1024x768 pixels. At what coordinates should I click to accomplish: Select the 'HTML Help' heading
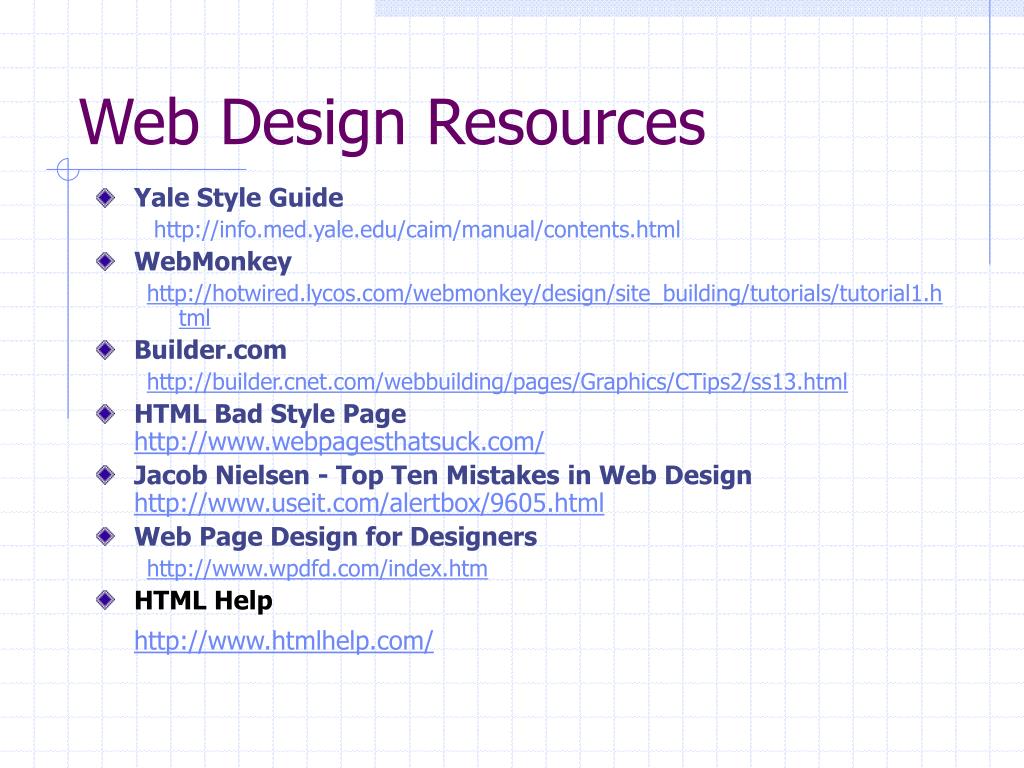[x=203, y=601]
